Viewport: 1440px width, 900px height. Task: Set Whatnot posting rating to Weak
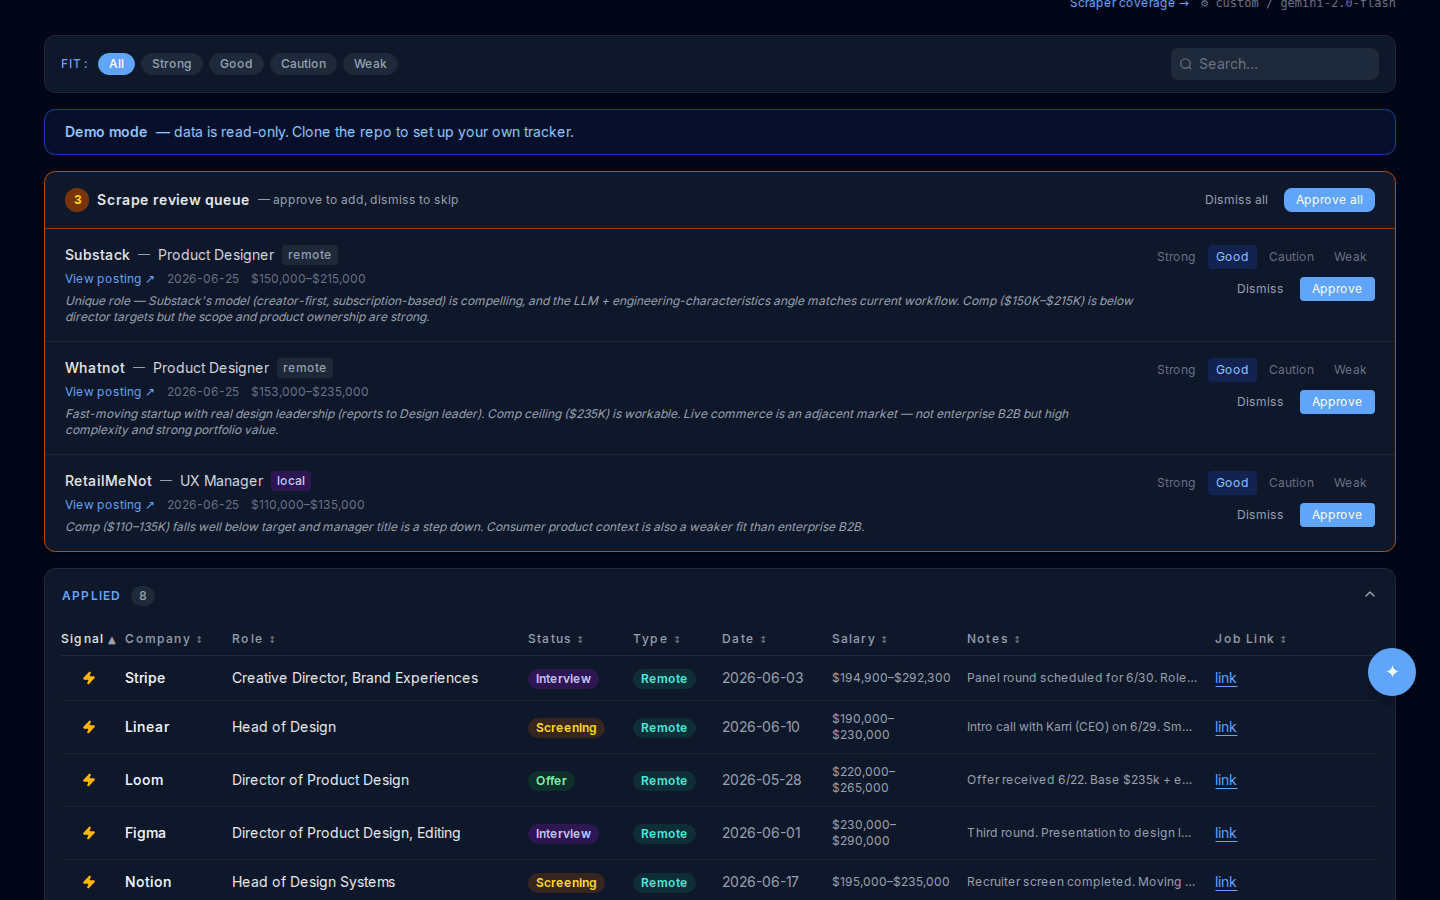pyautogui.click(x=1350, y=370)
